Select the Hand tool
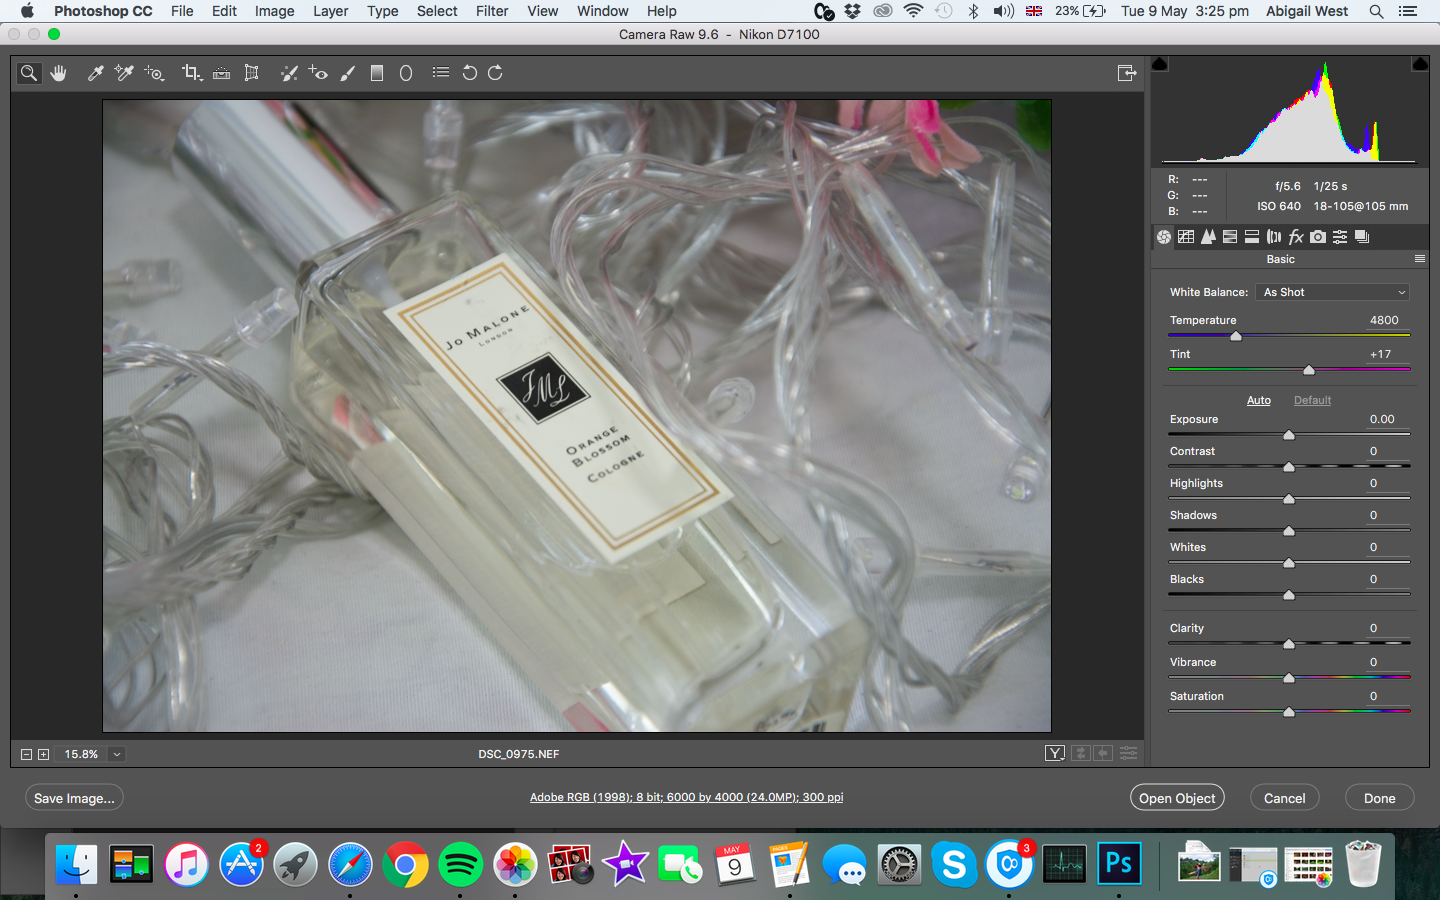 (59, 73)
